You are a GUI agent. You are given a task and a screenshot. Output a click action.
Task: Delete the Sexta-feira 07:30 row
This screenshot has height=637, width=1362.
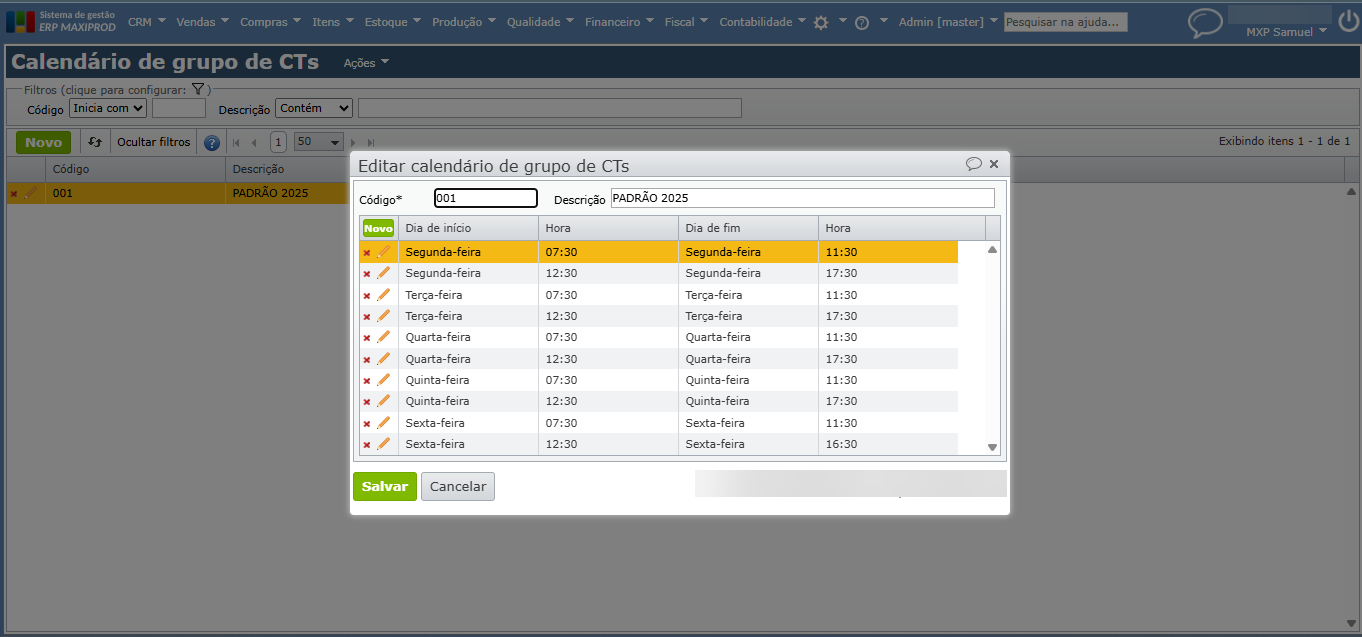click(x=367, y=423)
